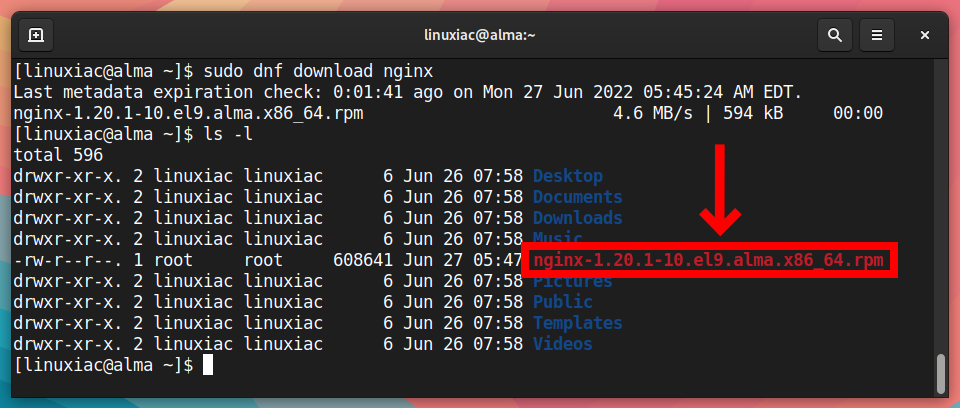Click the 'Jun 27 05:47' timestamp
Viewport: 960px width, 408px height.
point(463,260)
